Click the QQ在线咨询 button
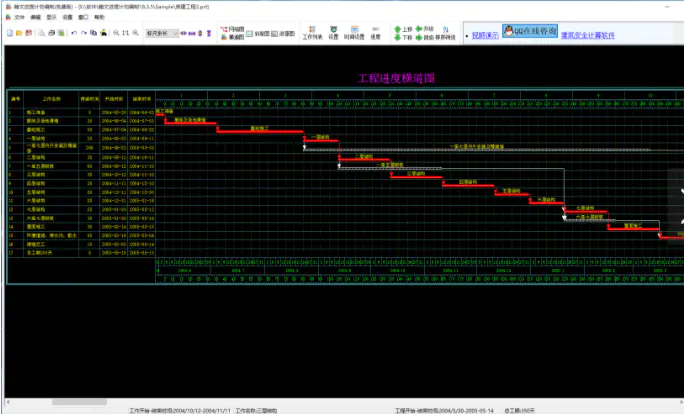Screen dimensions: 684x414 [x=530, y=31]
